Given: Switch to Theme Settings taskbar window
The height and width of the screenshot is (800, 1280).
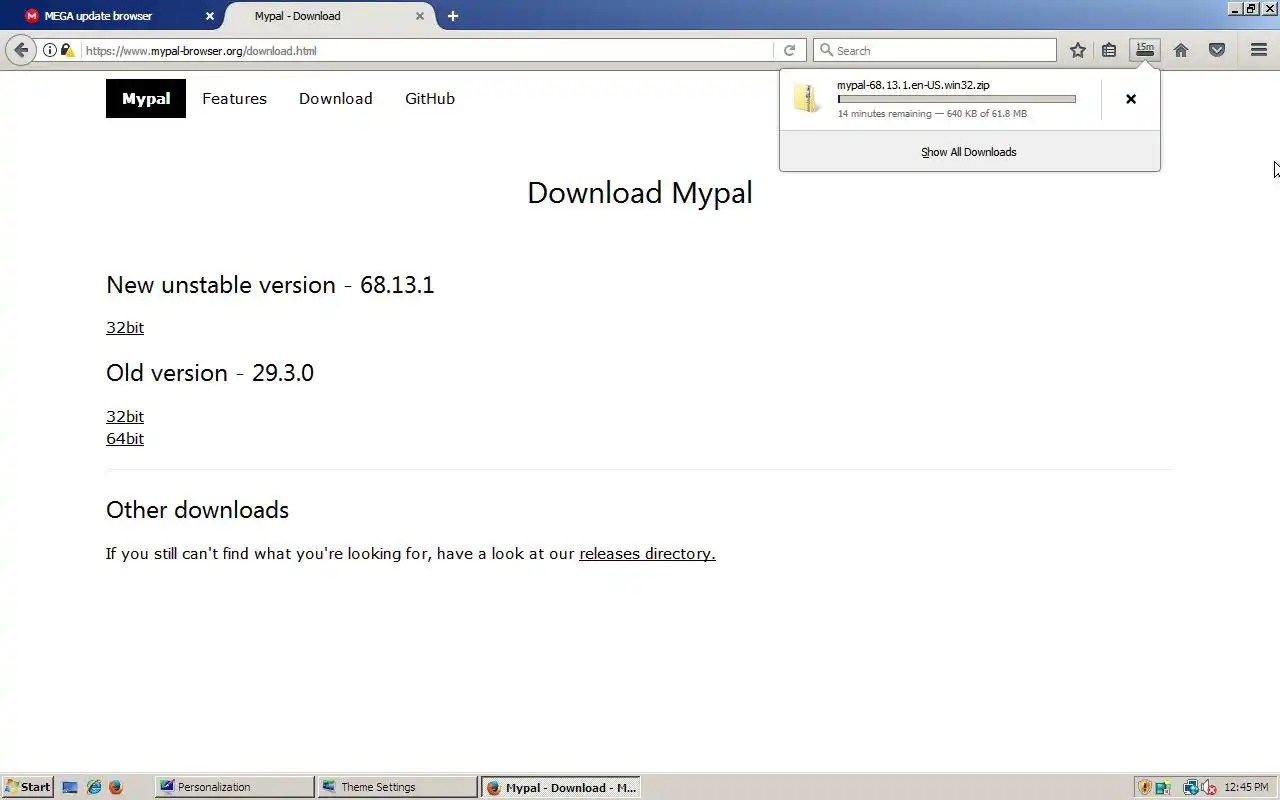Looking at the screenshot, I should 397,787.
